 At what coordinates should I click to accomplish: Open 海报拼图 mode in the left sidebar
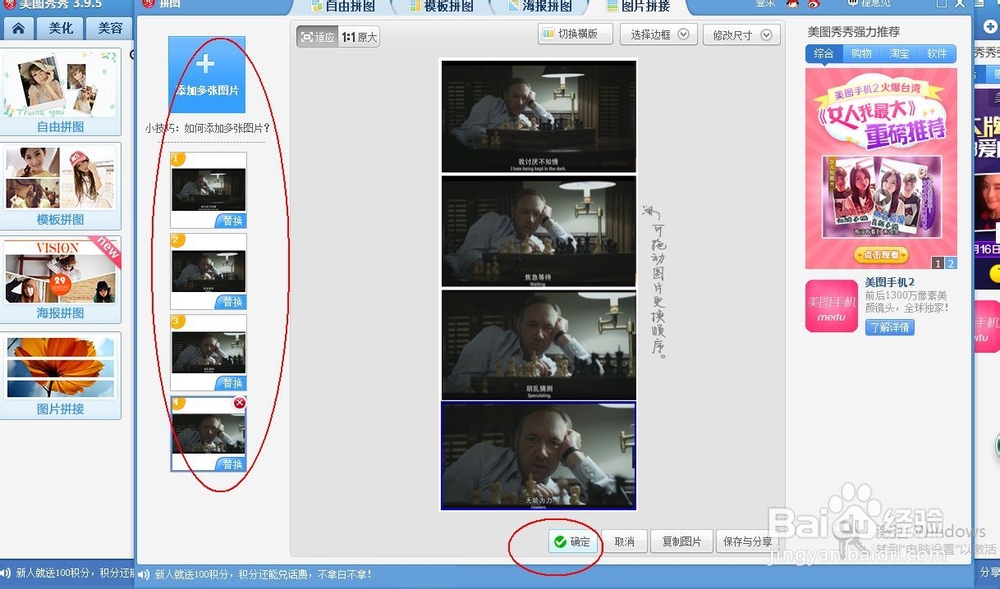(60, 279)
